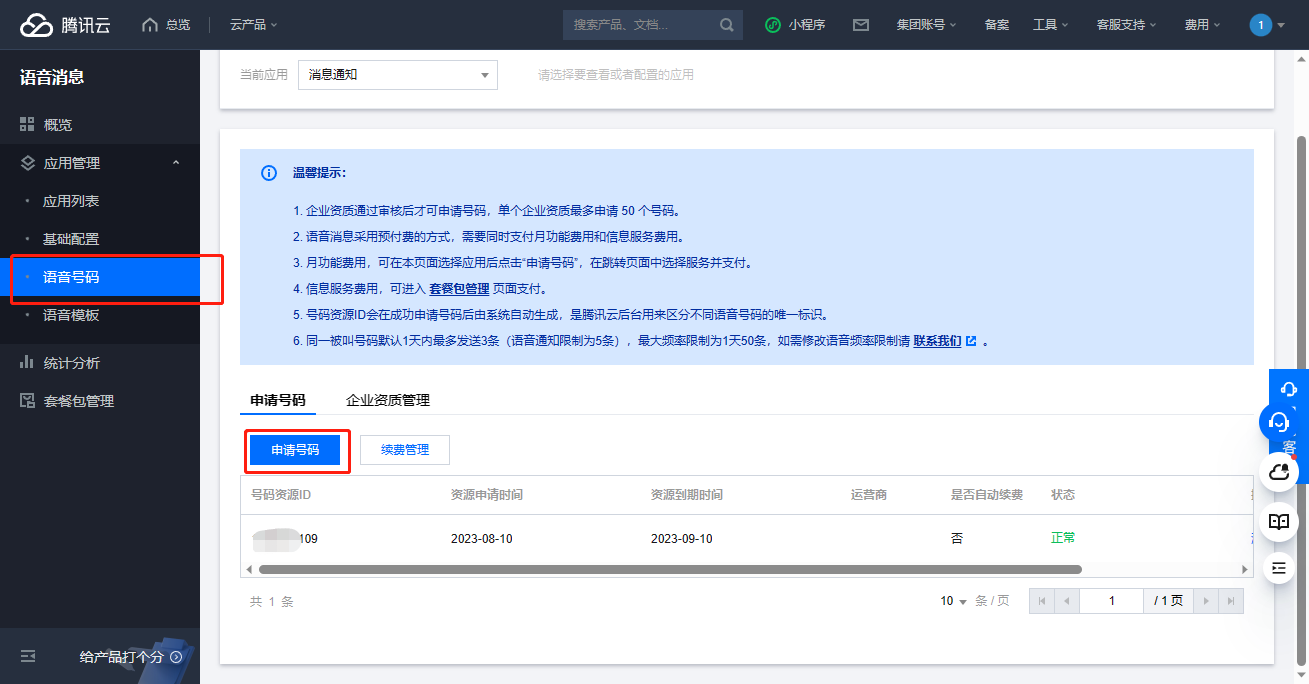
Task: Expand the 云产品 dropdown menu
Action: click(253, 25)
